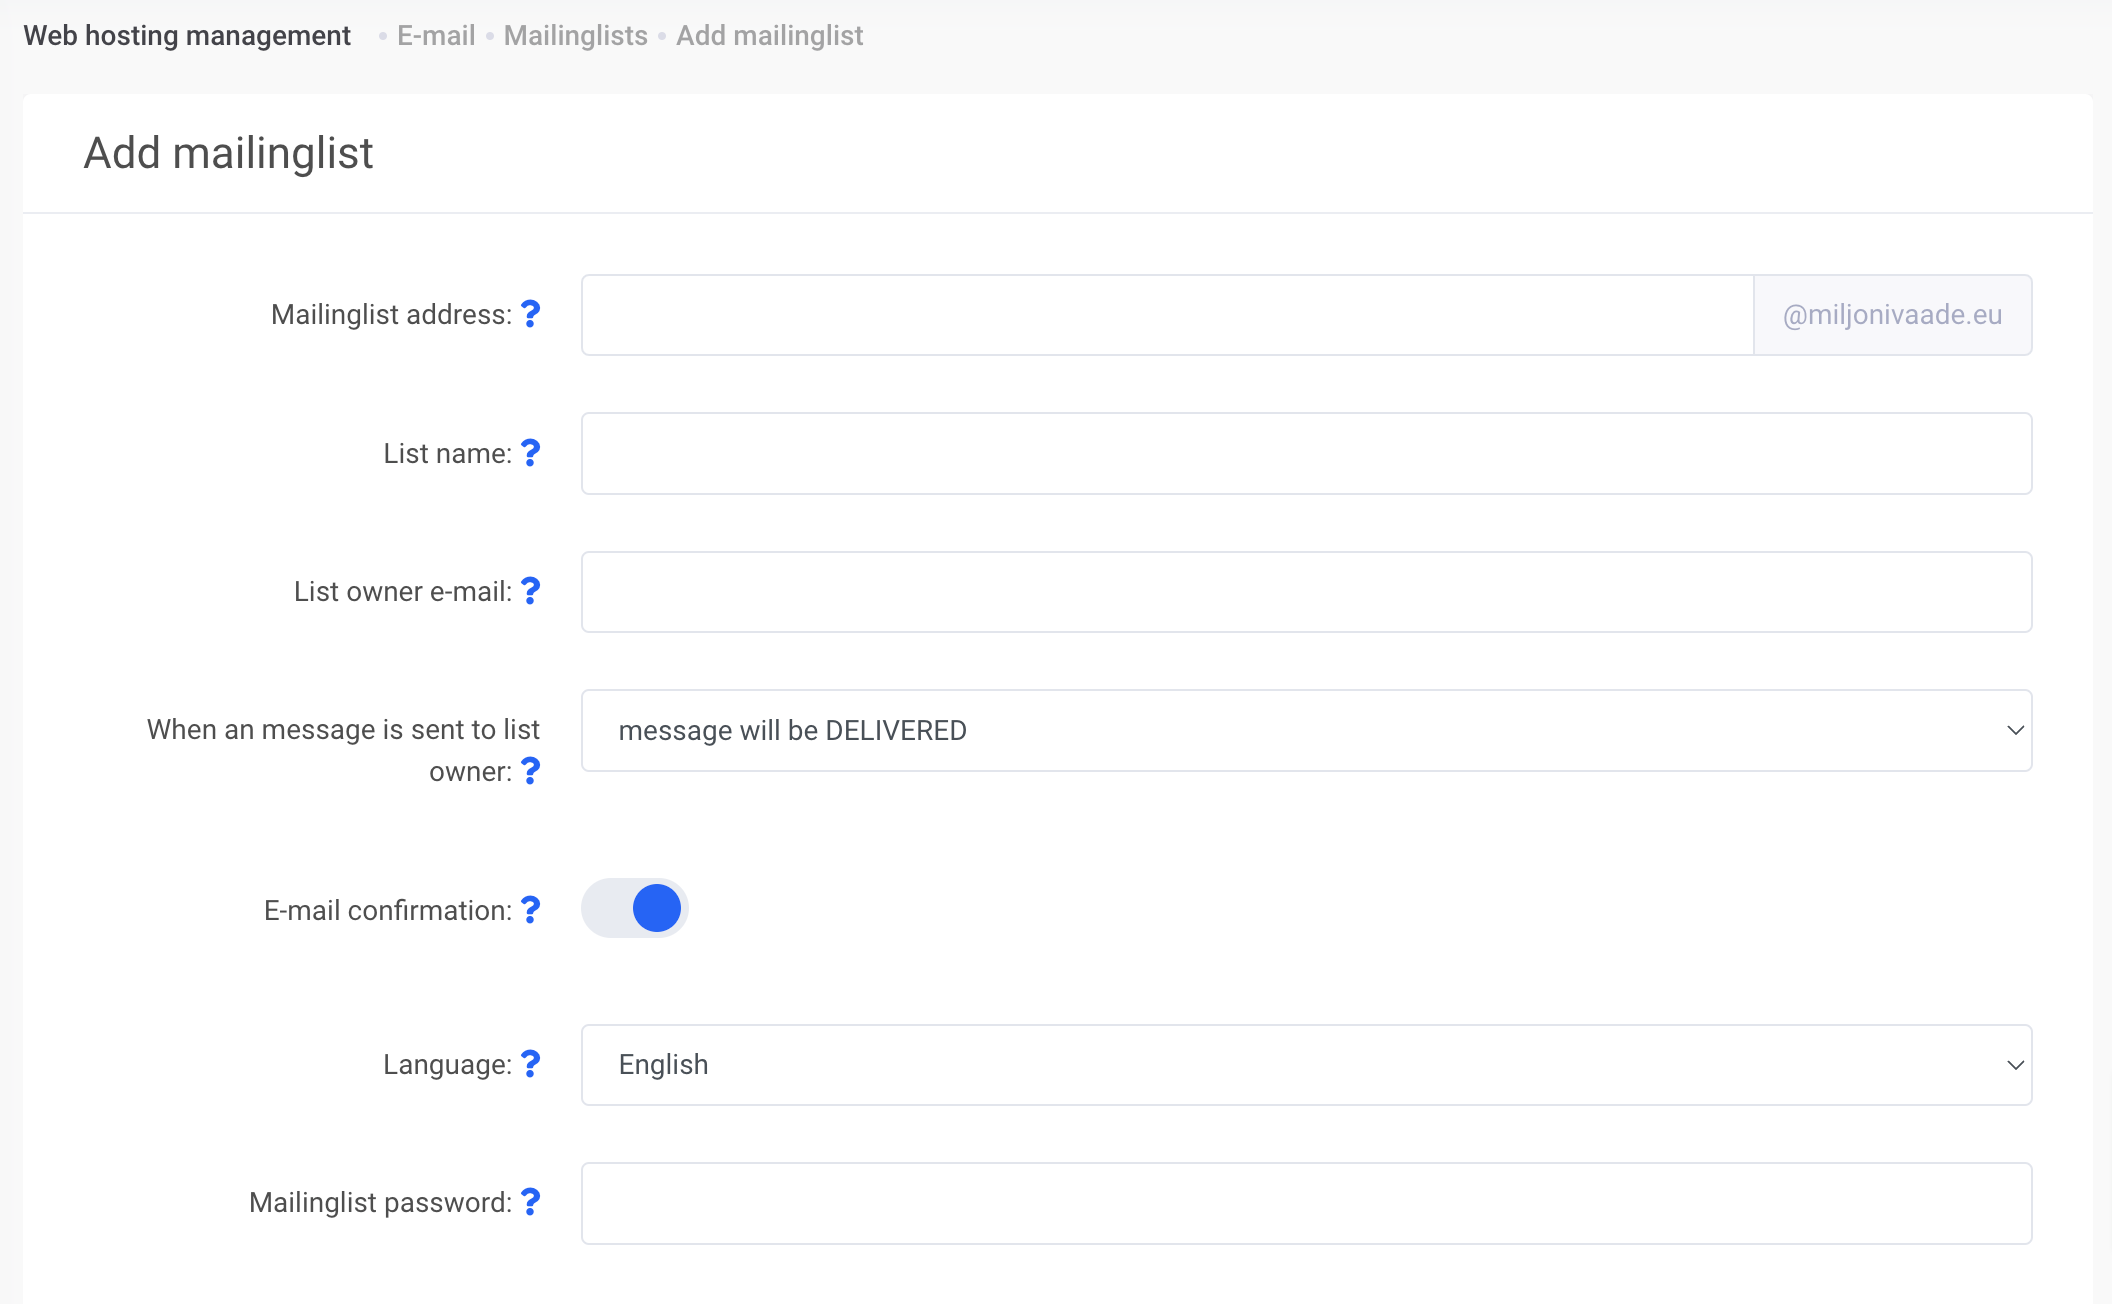Screen dimensions: 2112x1304
Task: Click help icon next to Mailinglist address
Action: pyautogui.click(x=531, y=314)
